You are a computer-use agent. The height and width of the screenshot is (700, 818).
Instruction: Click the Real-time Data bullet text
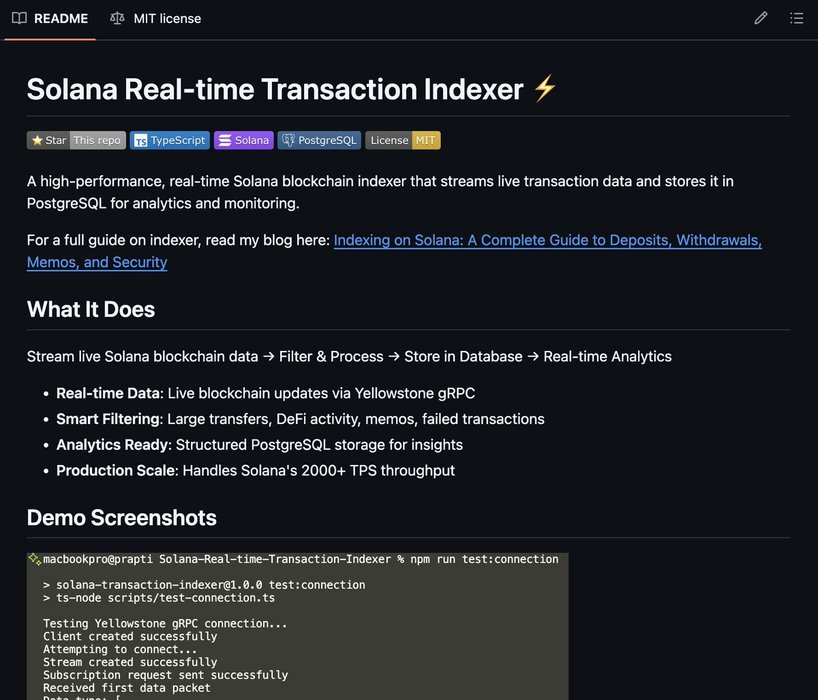coord(266,393)
